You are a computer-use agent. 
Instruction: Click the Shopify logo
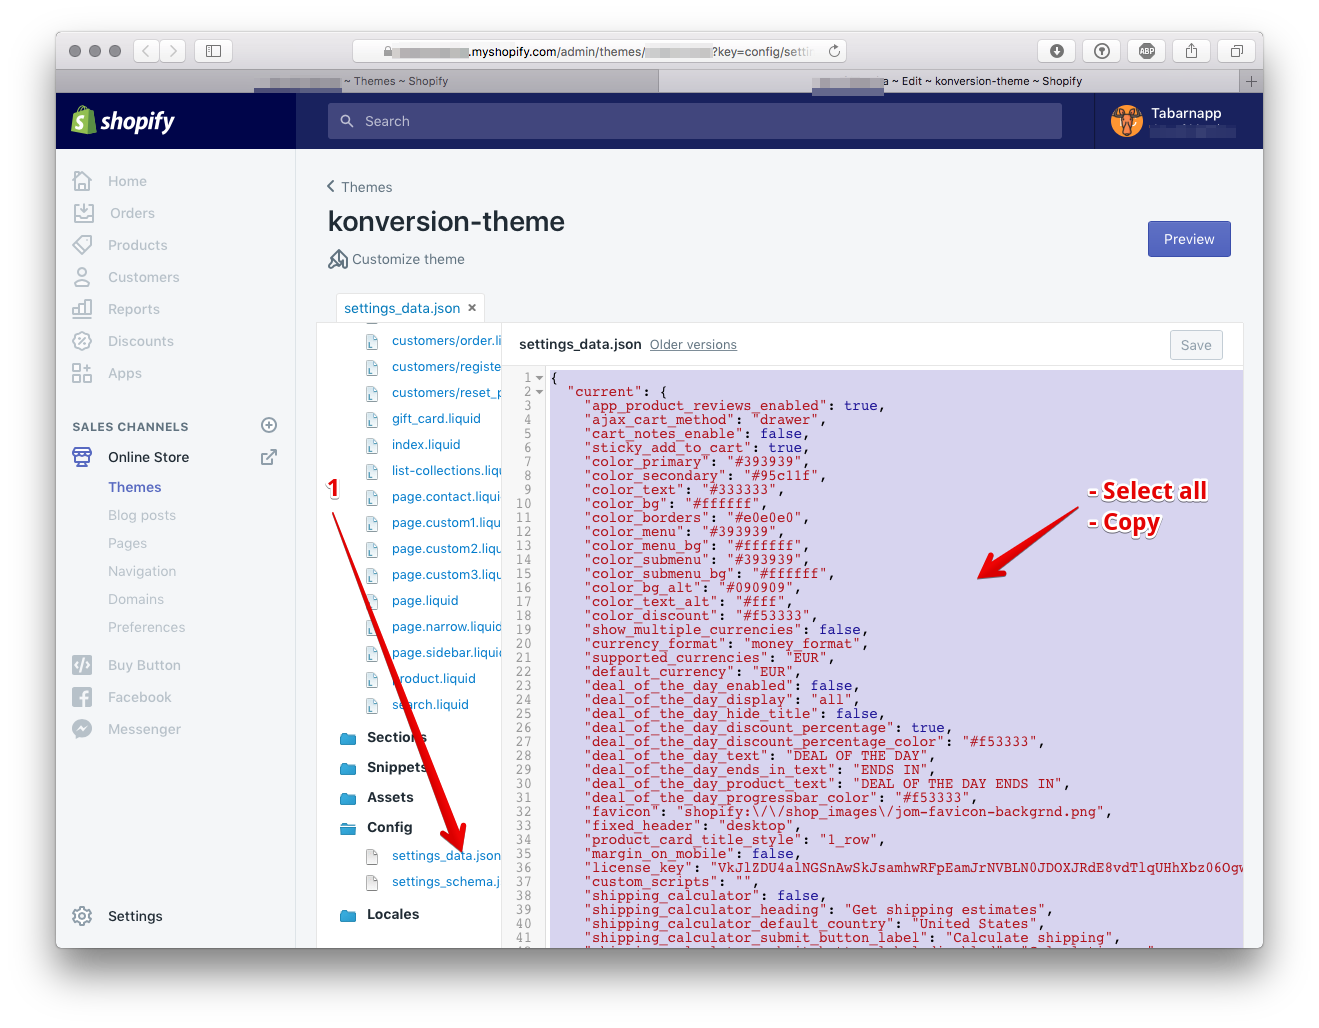pyautogui.click(x=123, y=121)
